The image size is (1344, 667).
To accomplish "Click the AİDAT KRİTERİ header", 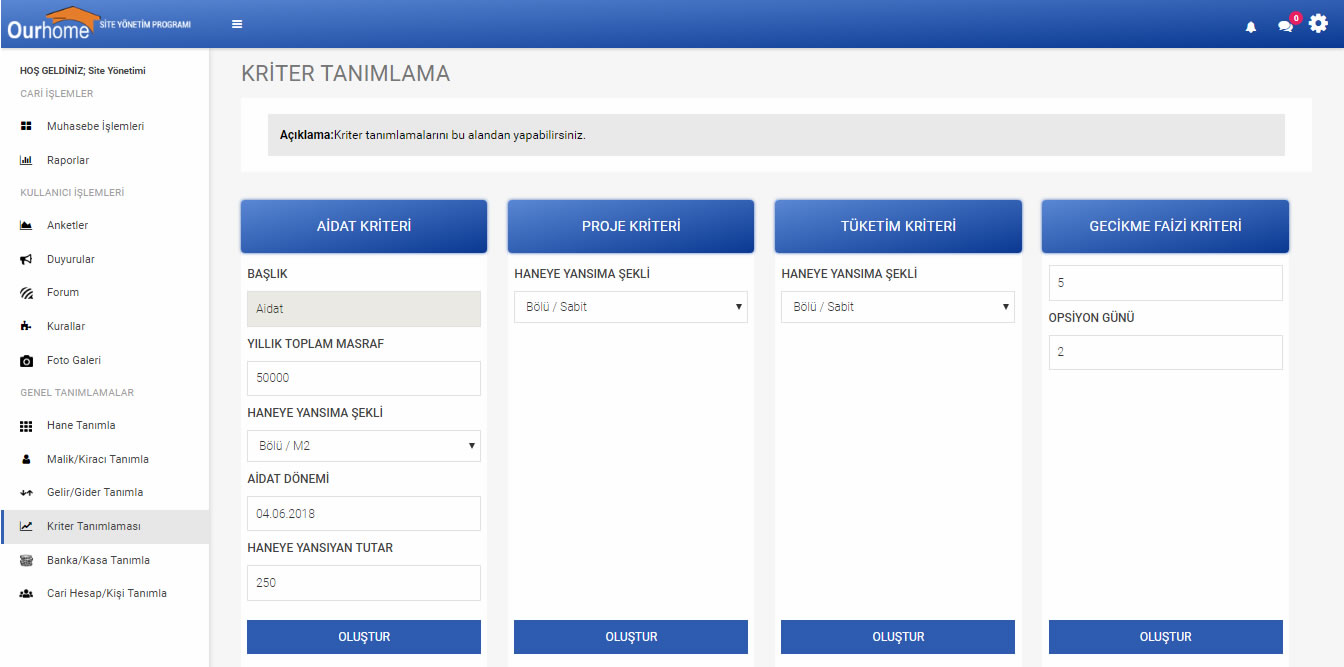I will pyautogui.click(x=364, y=226).
